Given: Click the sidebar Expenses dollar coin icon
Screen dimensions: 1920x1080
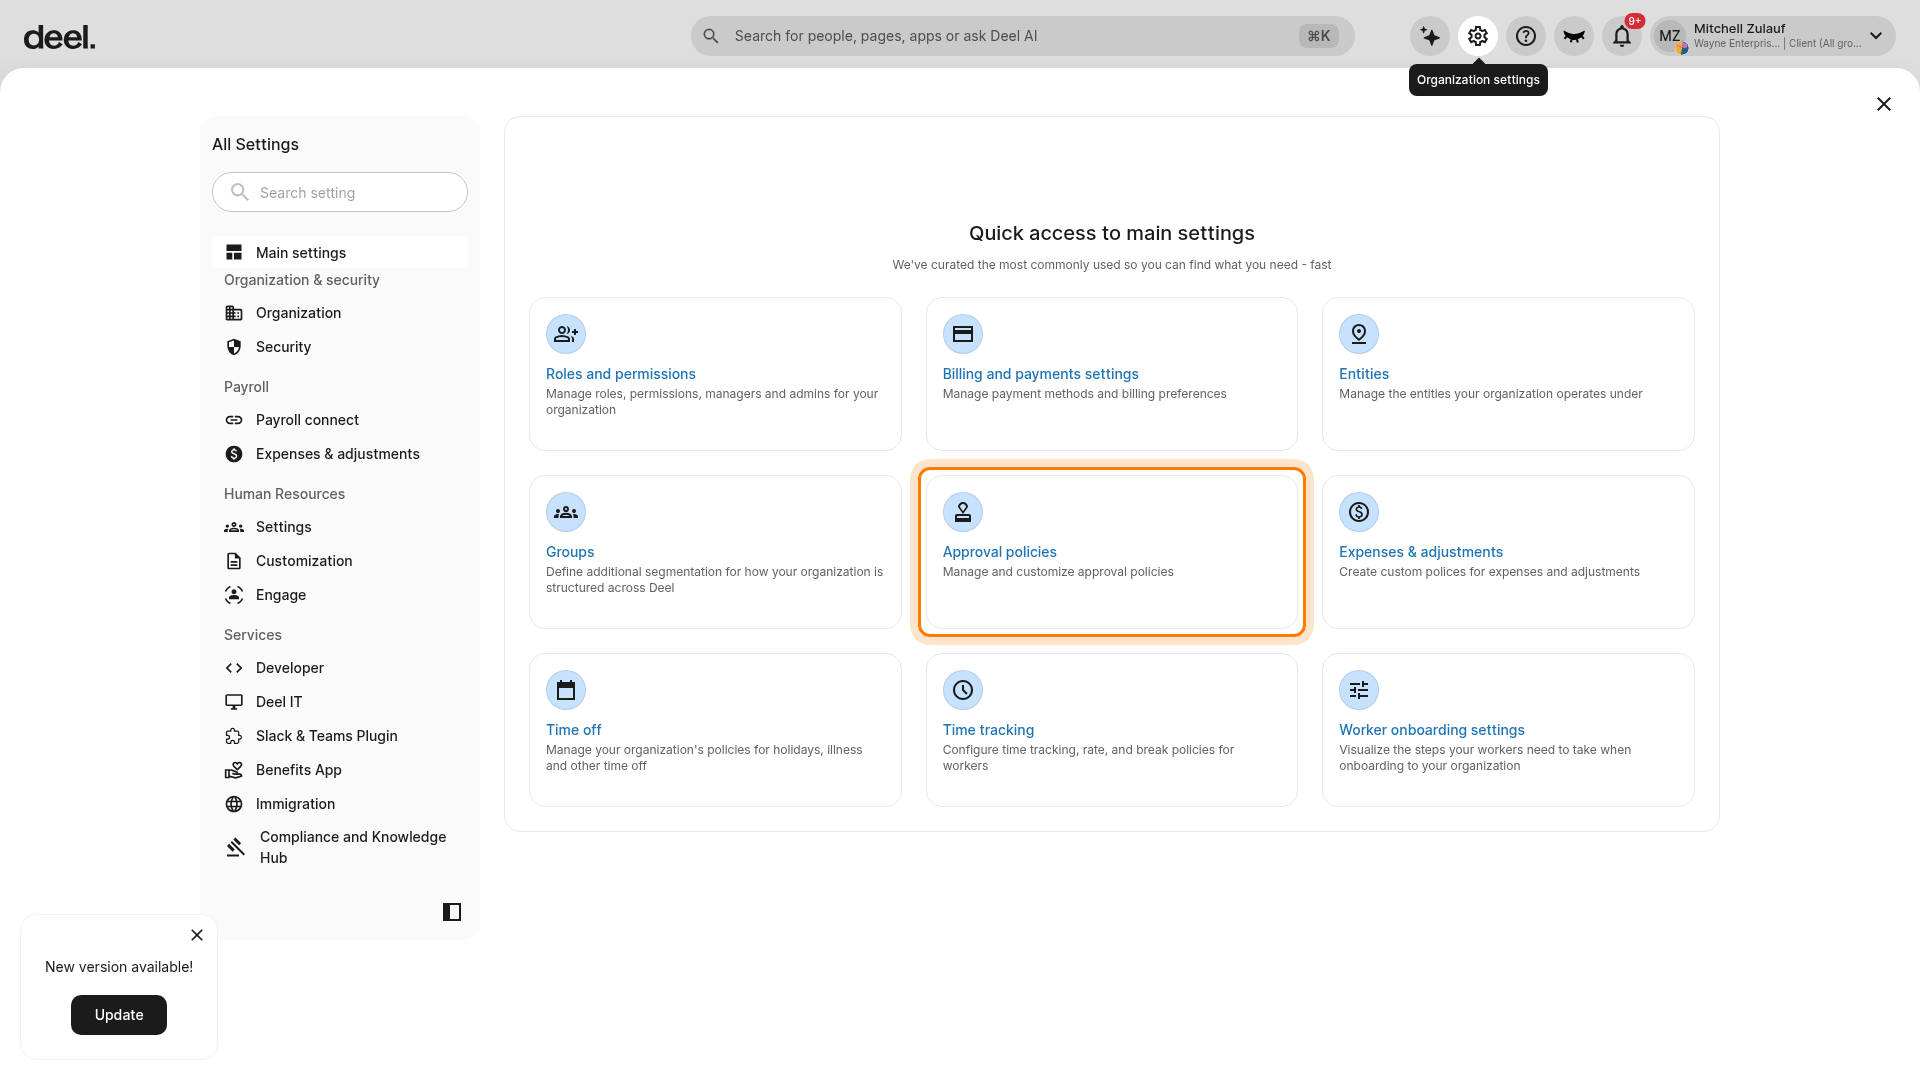Looking at the screenshot, I should point(234,454).
